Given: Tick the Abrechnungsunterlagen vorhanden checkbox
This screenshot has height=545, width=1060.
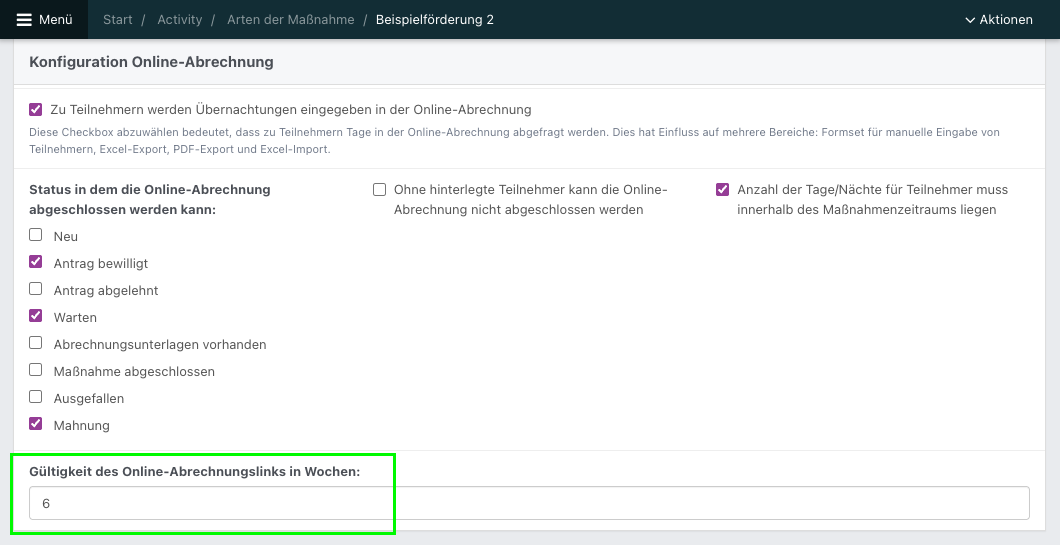Looking at the screenshot, I should coord(36,343).
